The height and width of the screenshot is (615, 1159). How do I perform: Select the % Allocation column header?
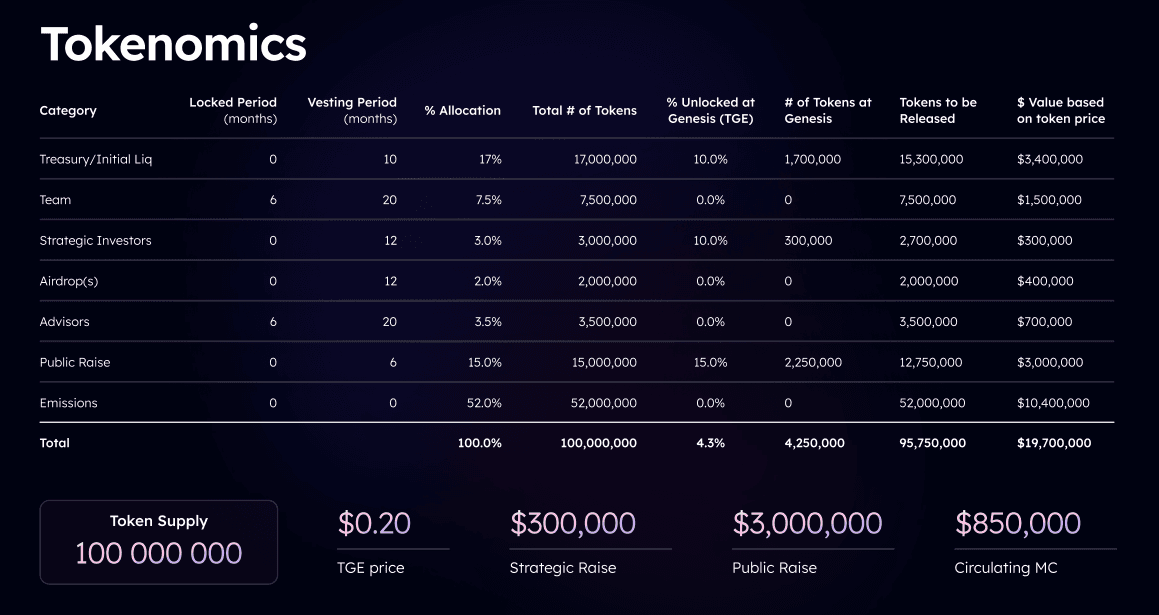tap(462, 110)
